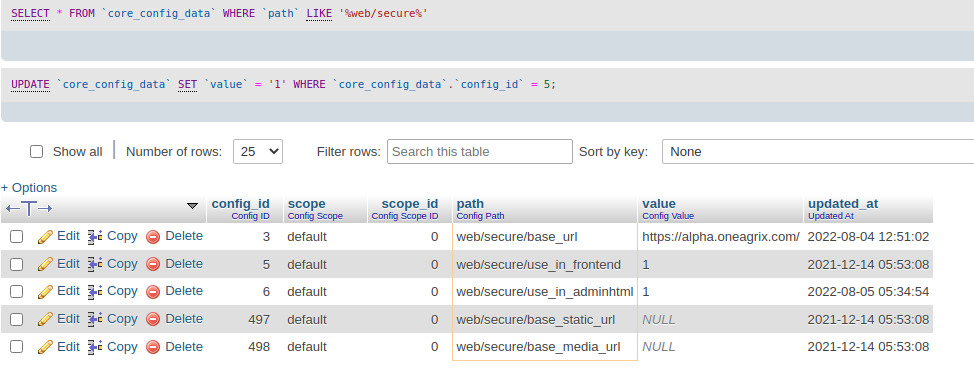Viewport: 974px width, 378px height.
Task: Click pencil edit icon for config_id 3 row
Action: click(45, 236)
